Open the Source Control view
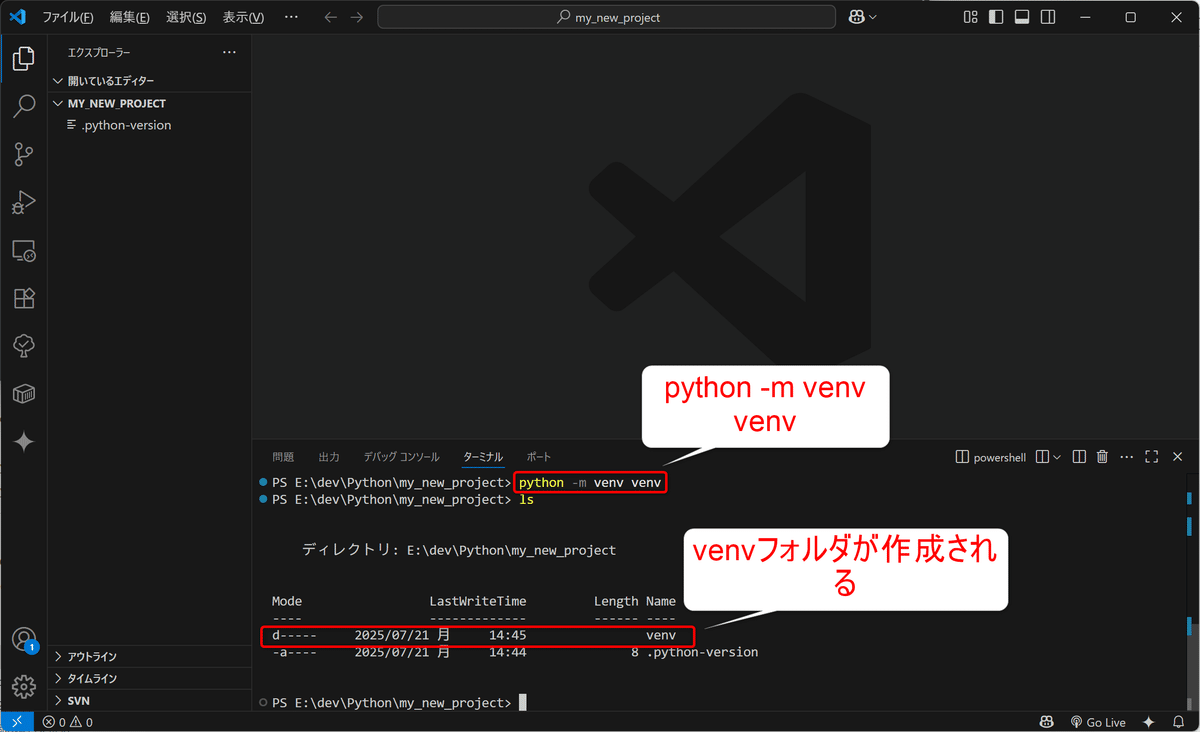1200x732 pixels. tap(23, 154)
